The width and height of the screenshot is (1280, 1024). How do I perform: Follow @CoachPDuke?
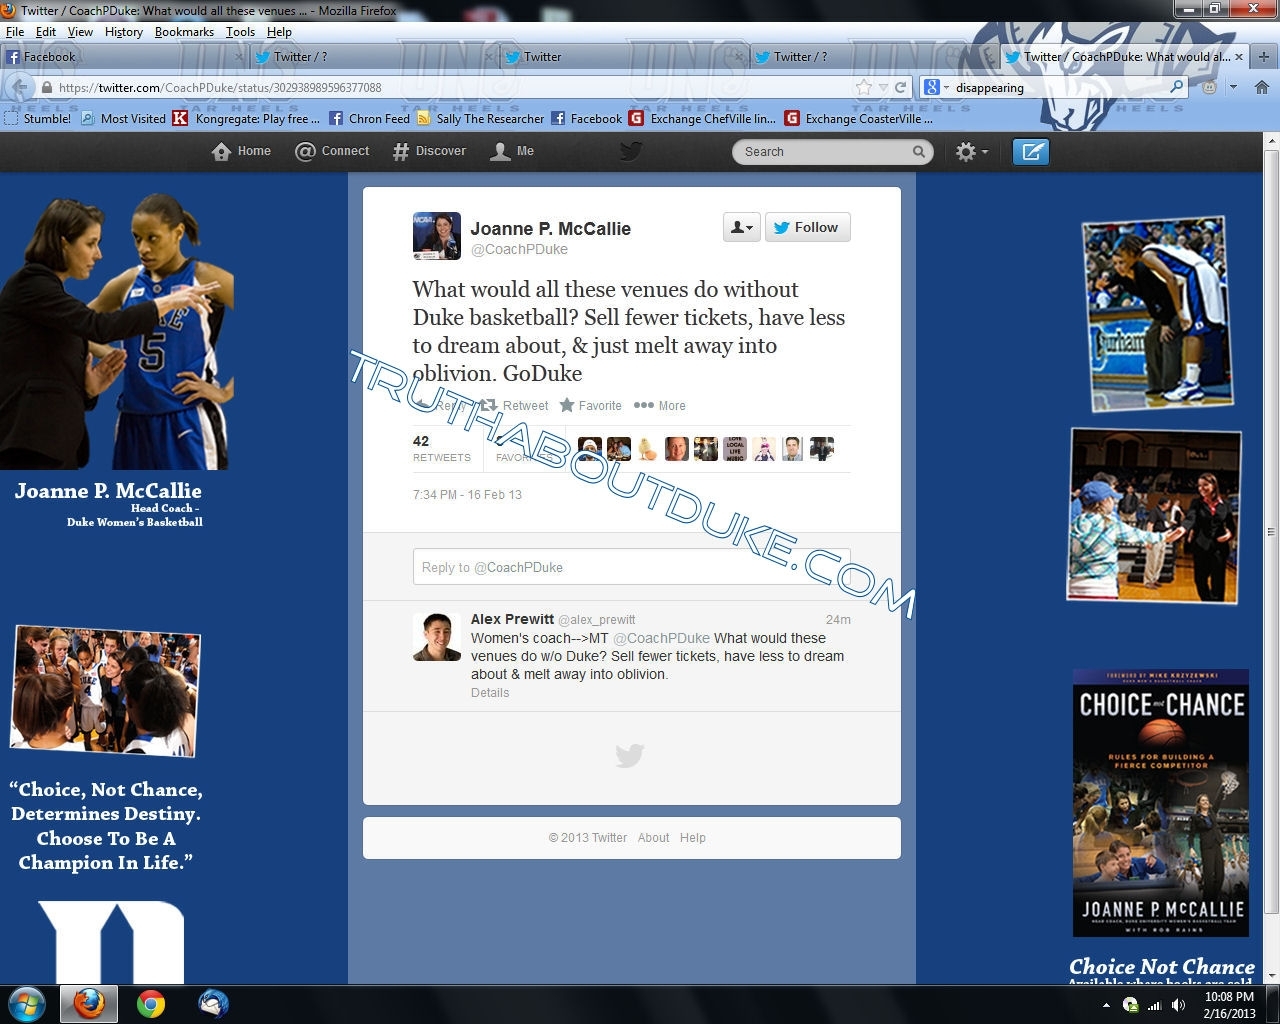(808, 227)
